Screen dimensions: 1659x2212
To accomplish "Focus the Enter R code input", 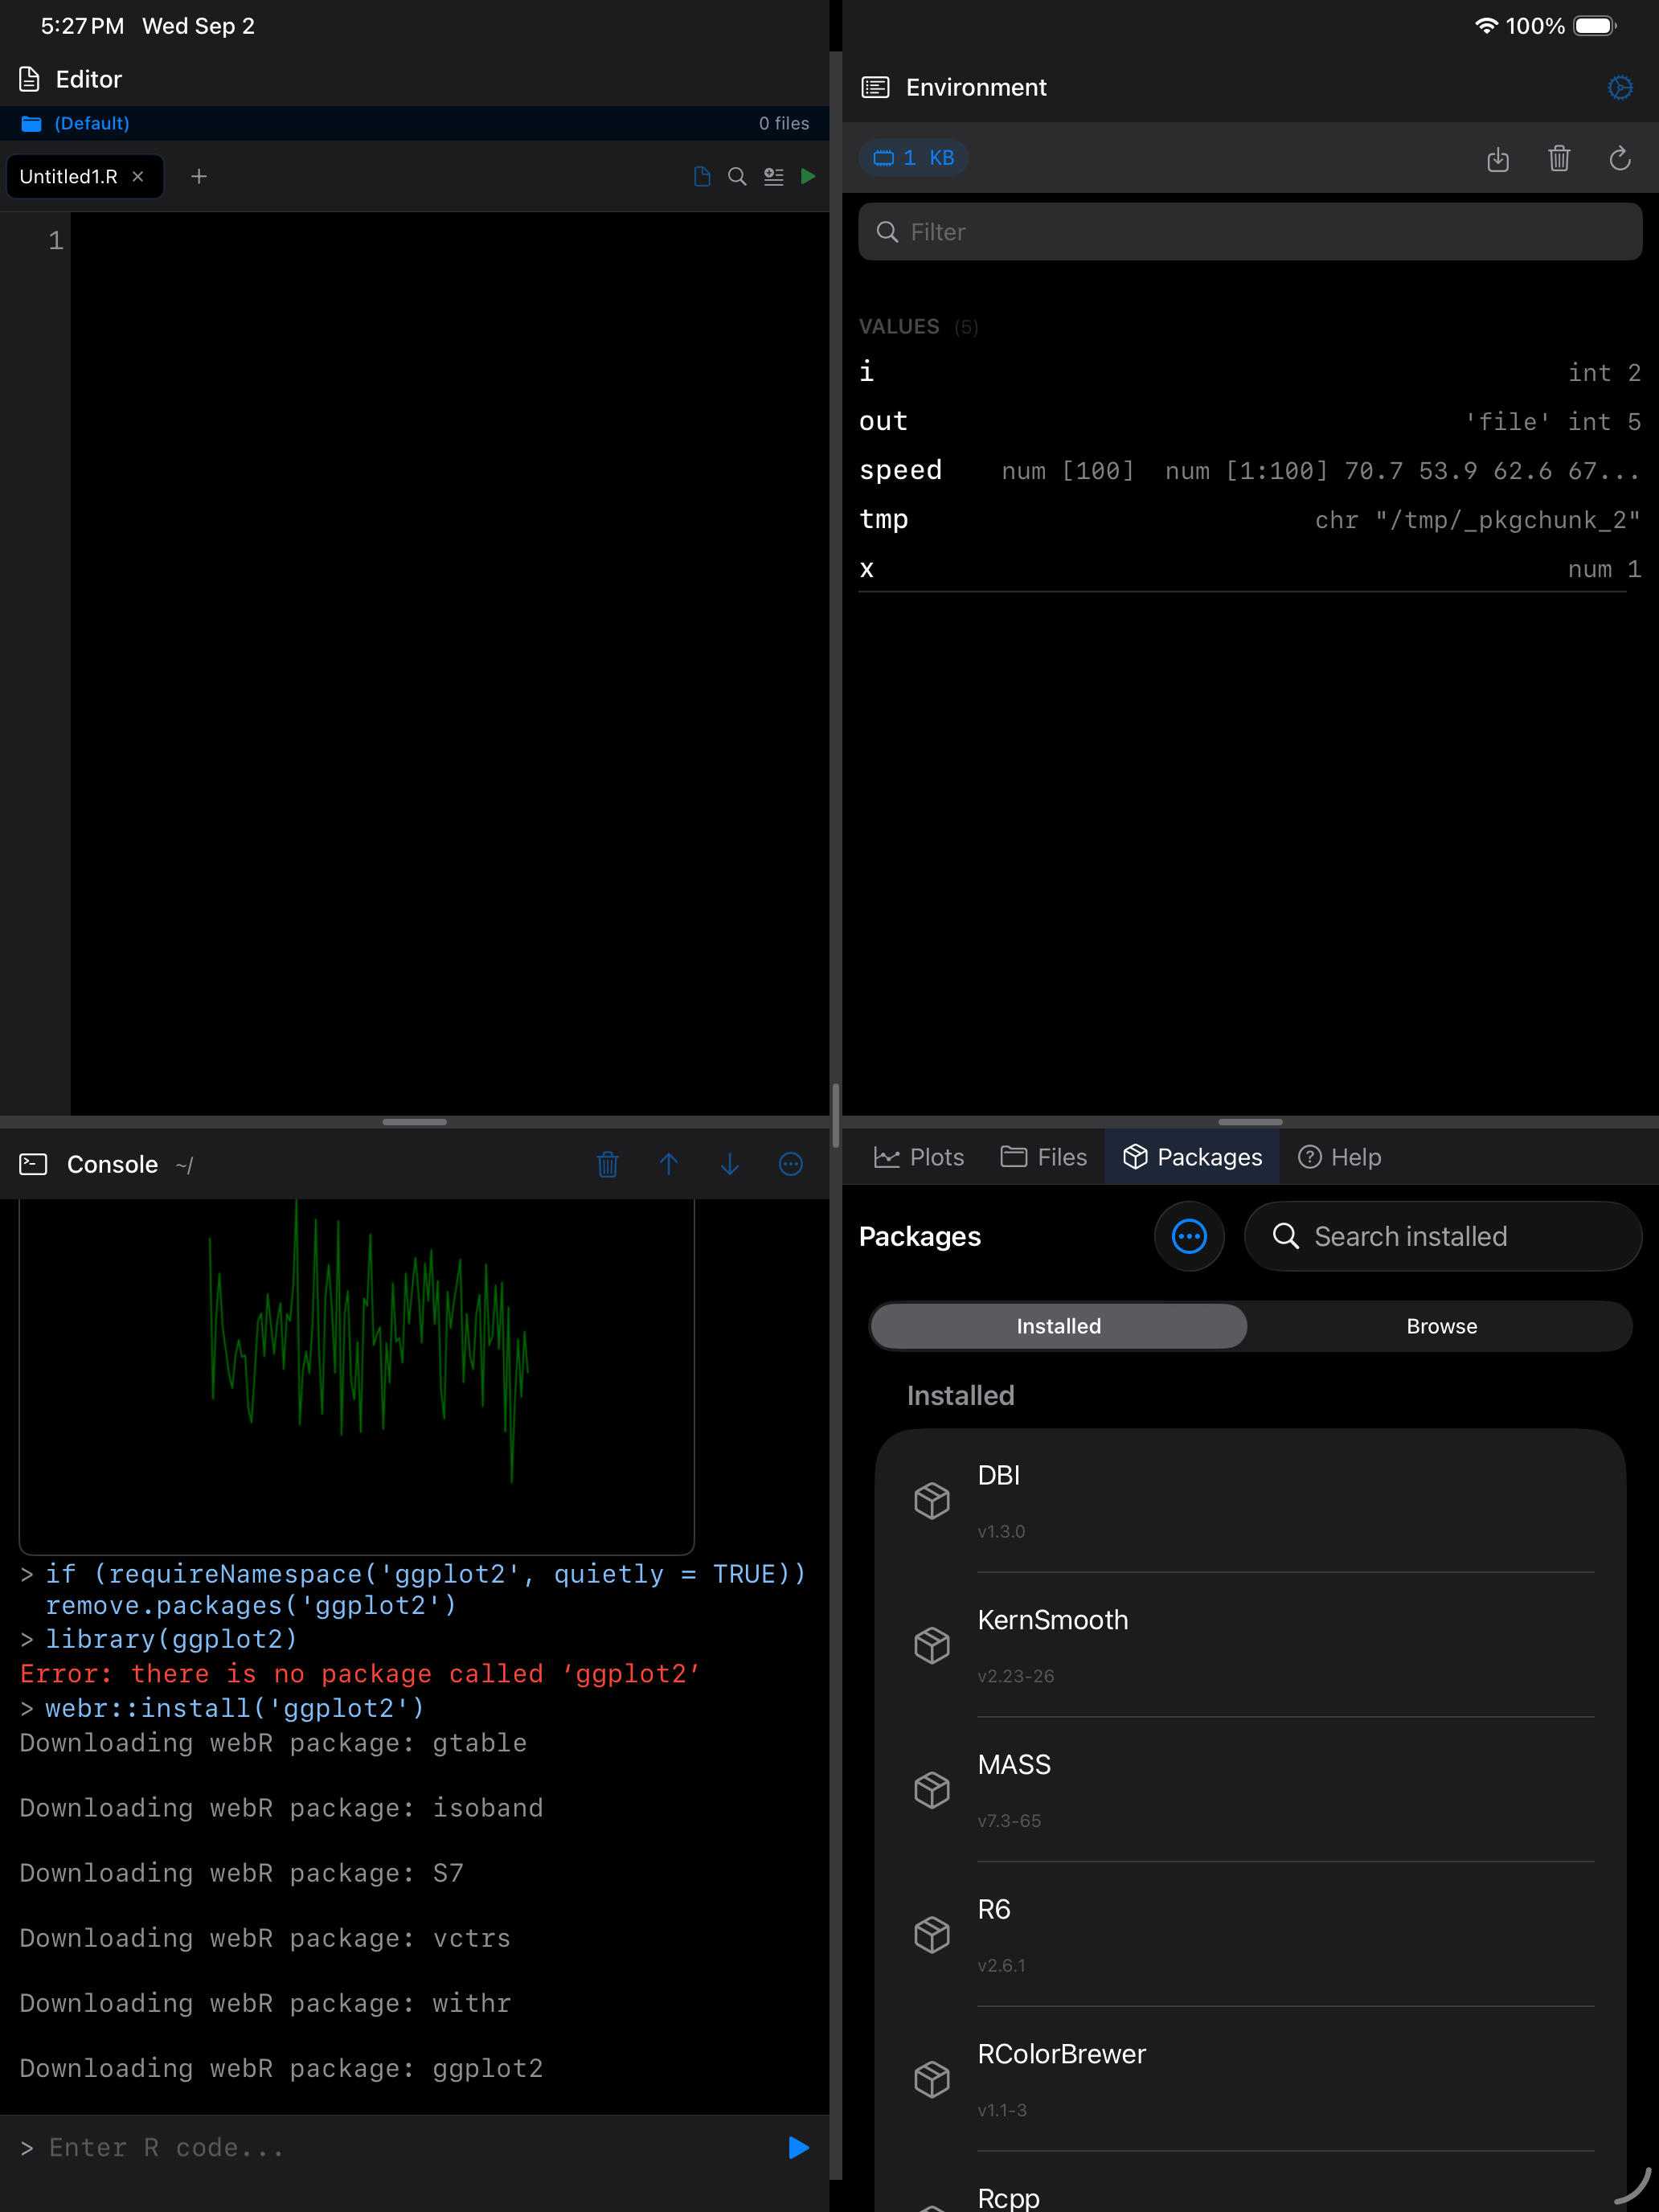I will point(400,2147).
